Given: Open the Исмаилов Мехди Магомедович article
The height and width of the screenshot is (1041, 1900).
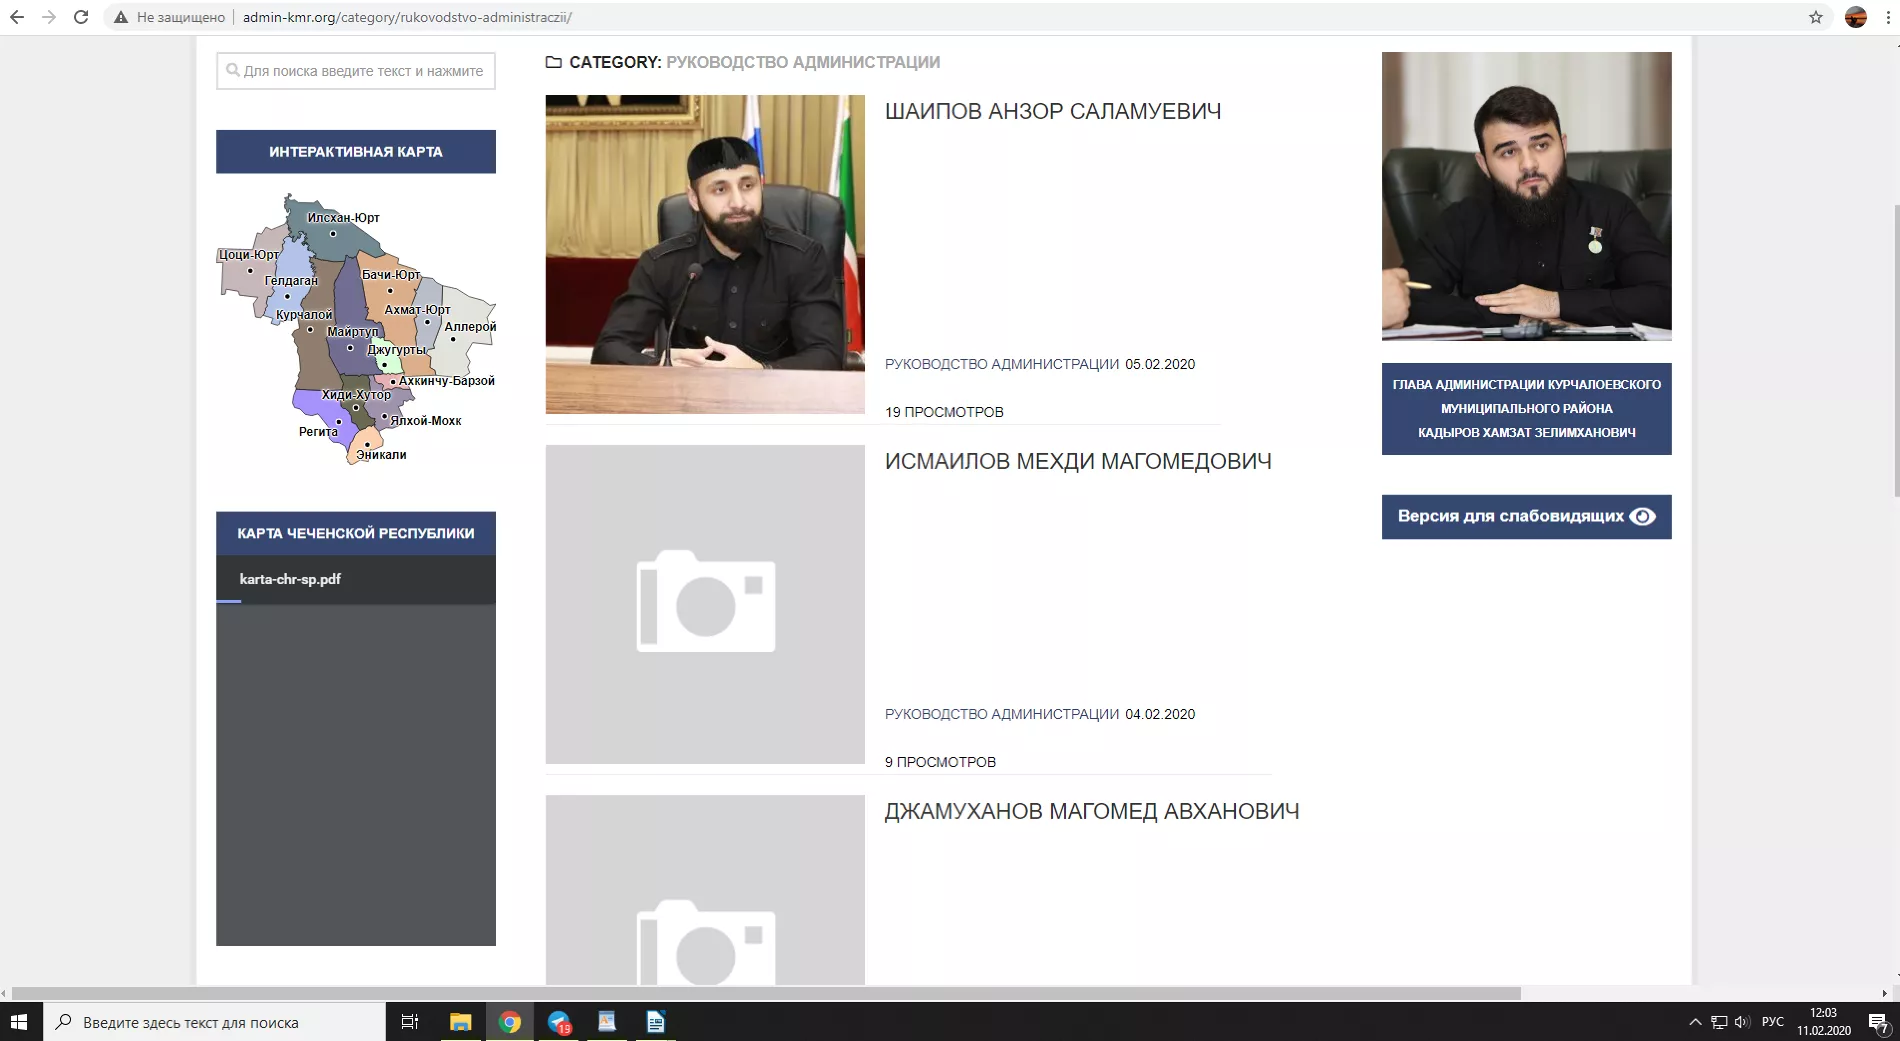Looking at the screenshot, I should pos(1077,461).
